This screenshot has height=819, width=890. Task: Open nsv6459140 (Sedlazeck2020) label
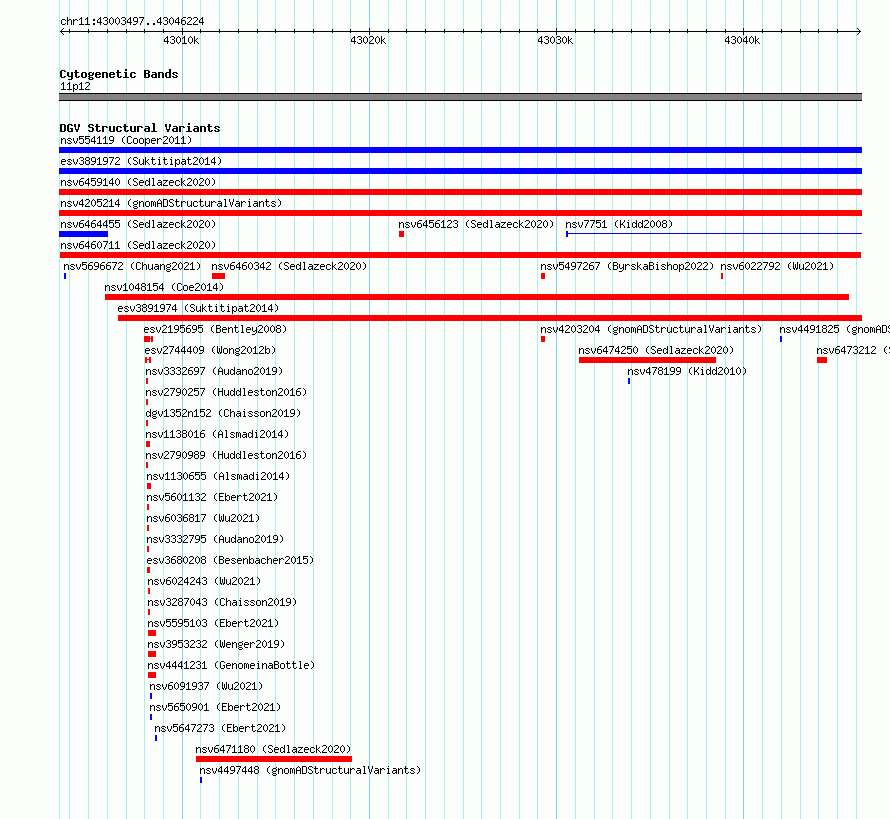tap(138, 182)
